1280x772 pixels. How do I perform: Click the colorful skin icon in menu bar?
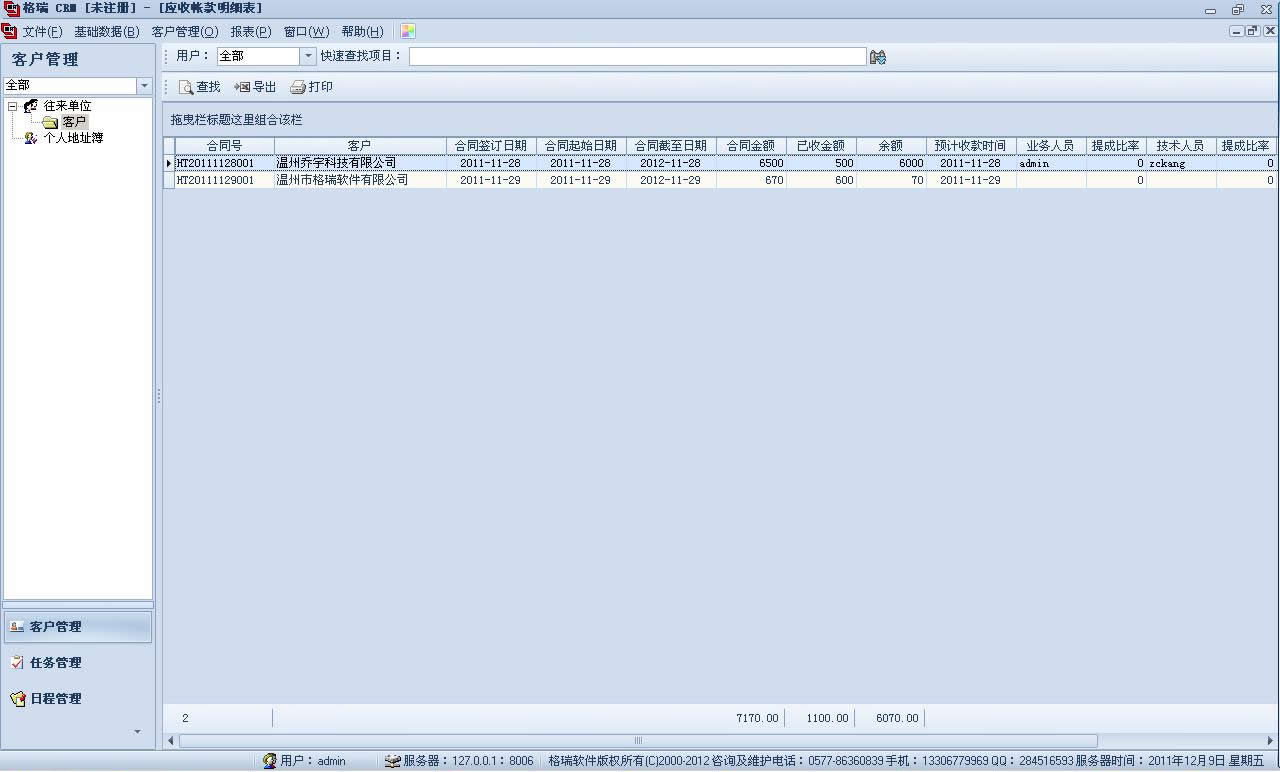(x=408, y=32)
